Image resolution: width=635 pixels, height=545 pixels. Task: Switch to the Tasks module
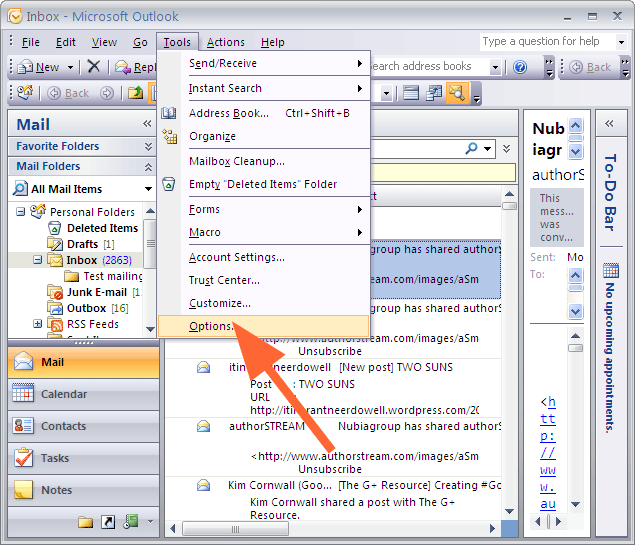pyautogui.click(x=83, y=458)
